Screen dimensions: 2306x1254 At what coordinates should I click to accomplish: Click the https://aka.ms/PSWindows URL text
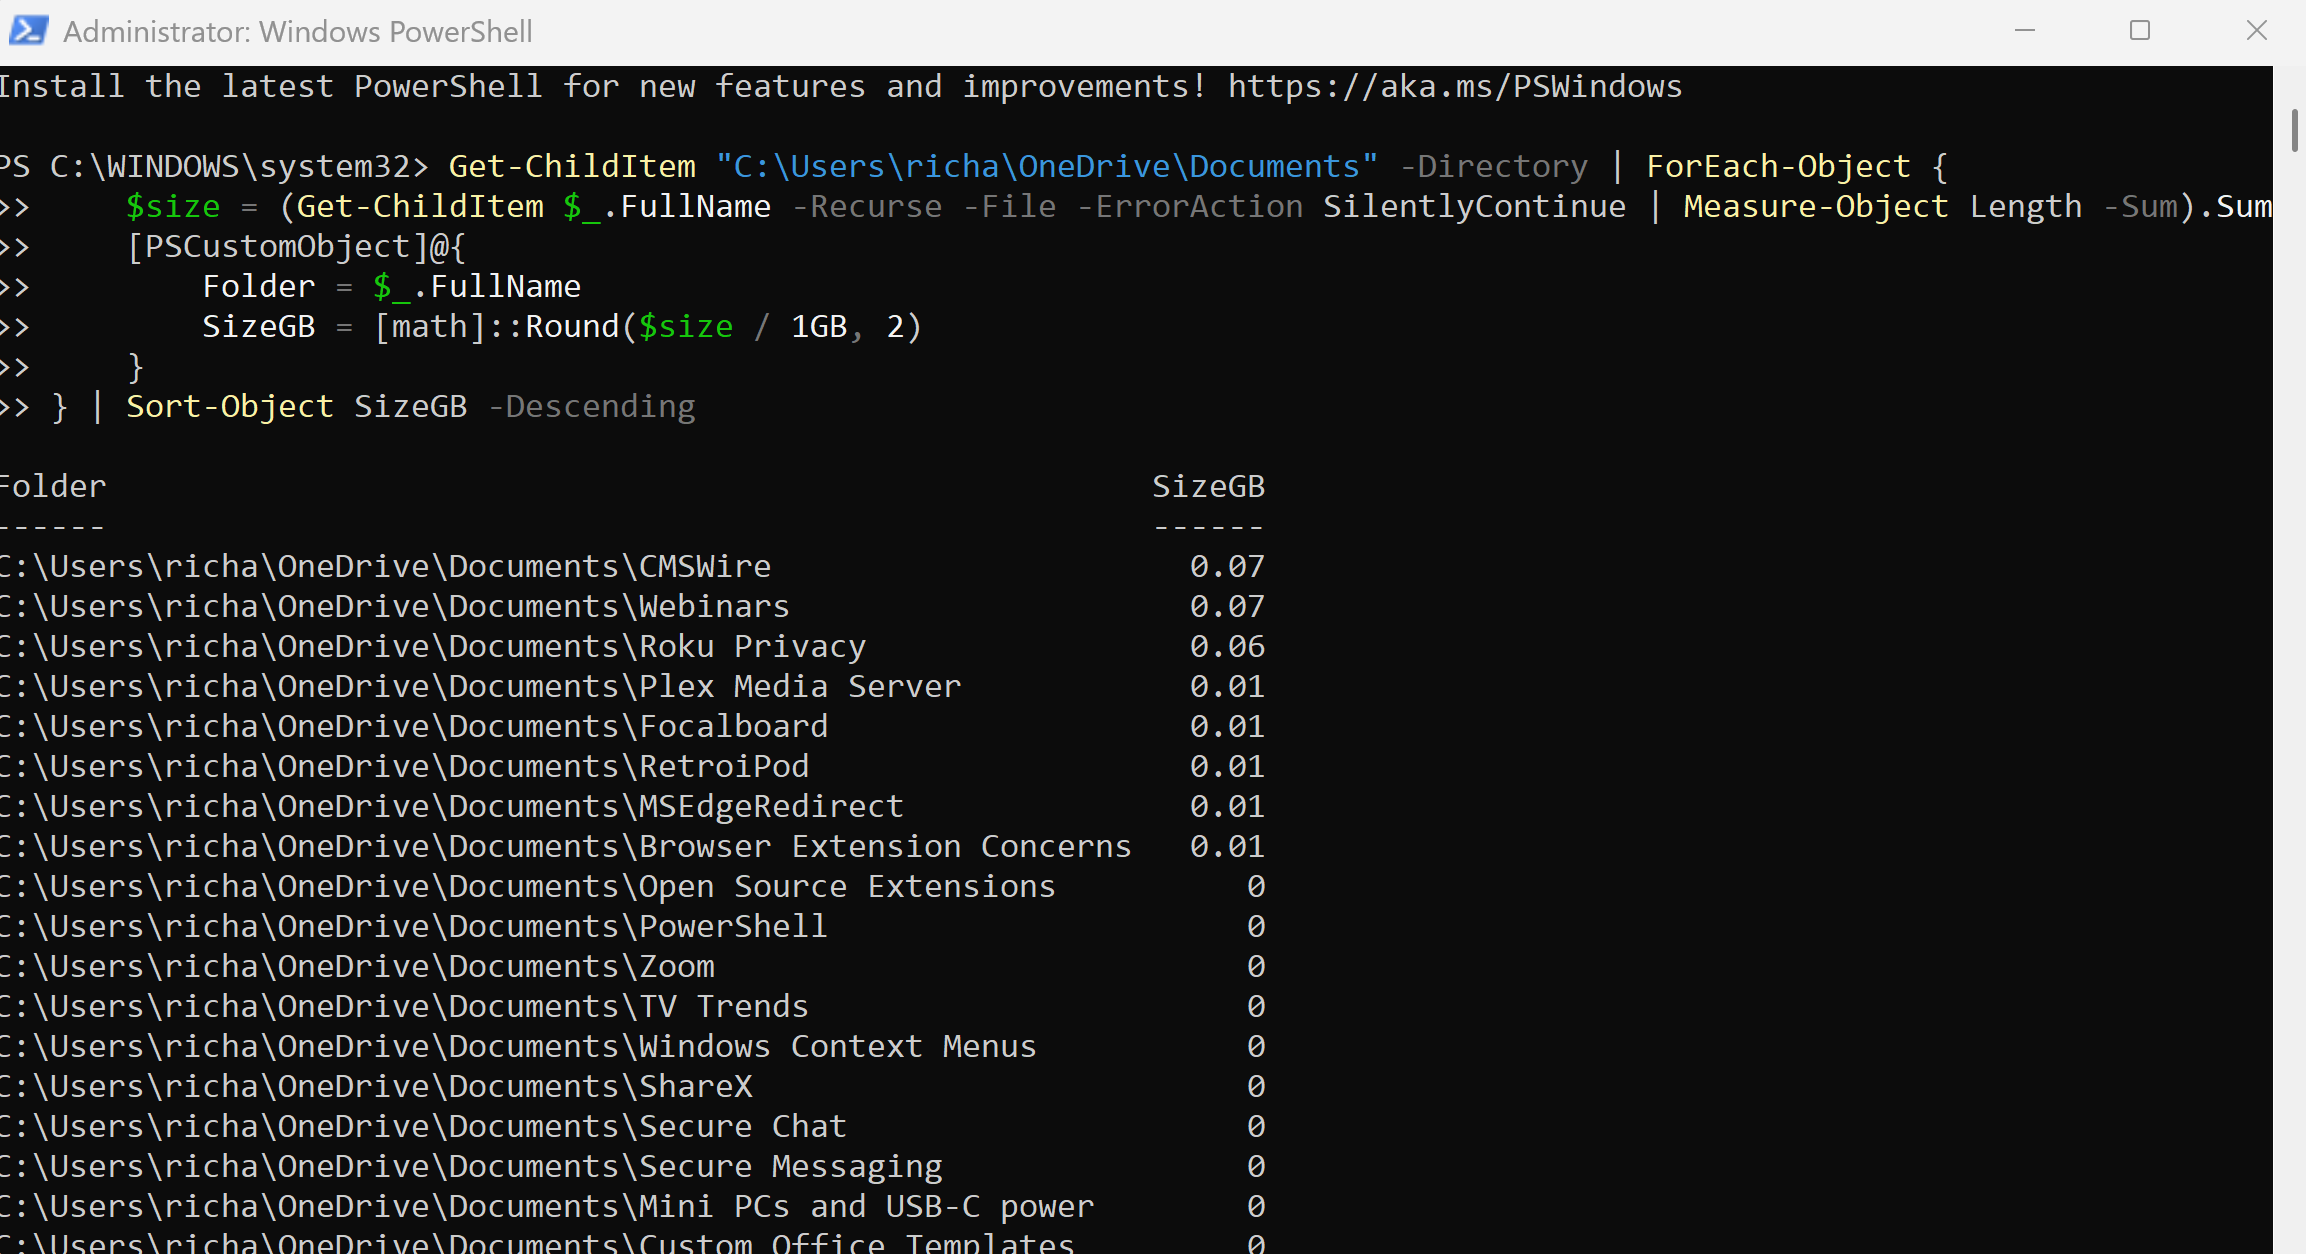tap(1455, 87)
